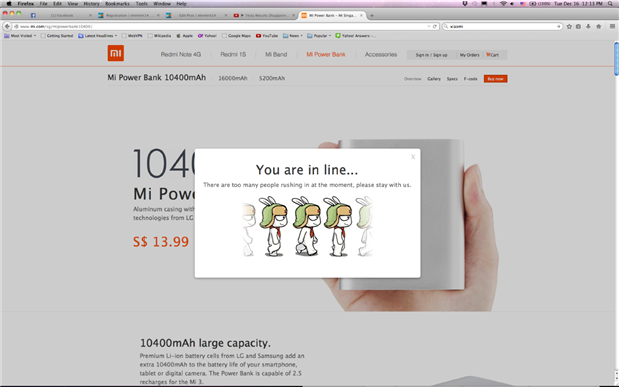
Task: Open My Orders
Action: tap(469, 55)
